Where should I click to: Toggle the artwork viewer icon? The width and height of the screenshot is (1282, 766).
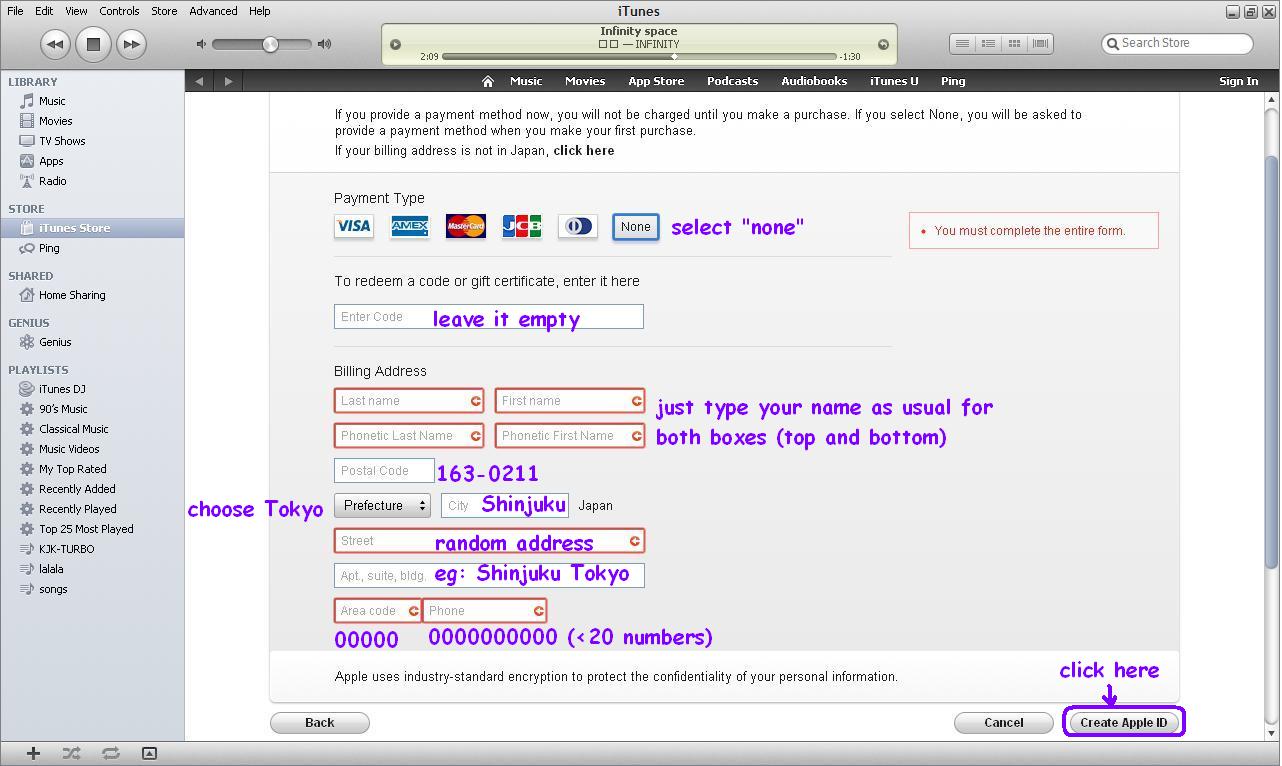[149, 754]
